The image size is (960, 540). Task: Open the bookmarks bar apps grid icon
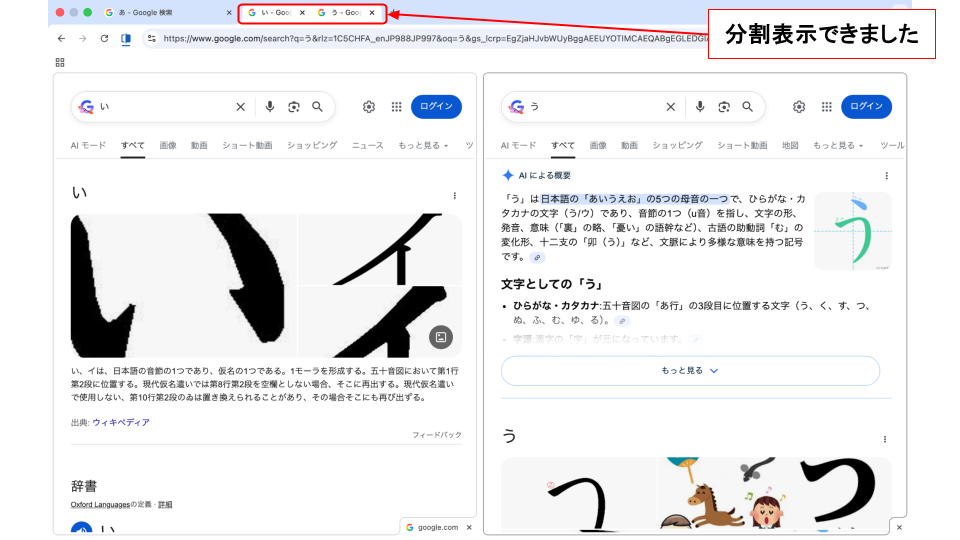click(60, 62)
